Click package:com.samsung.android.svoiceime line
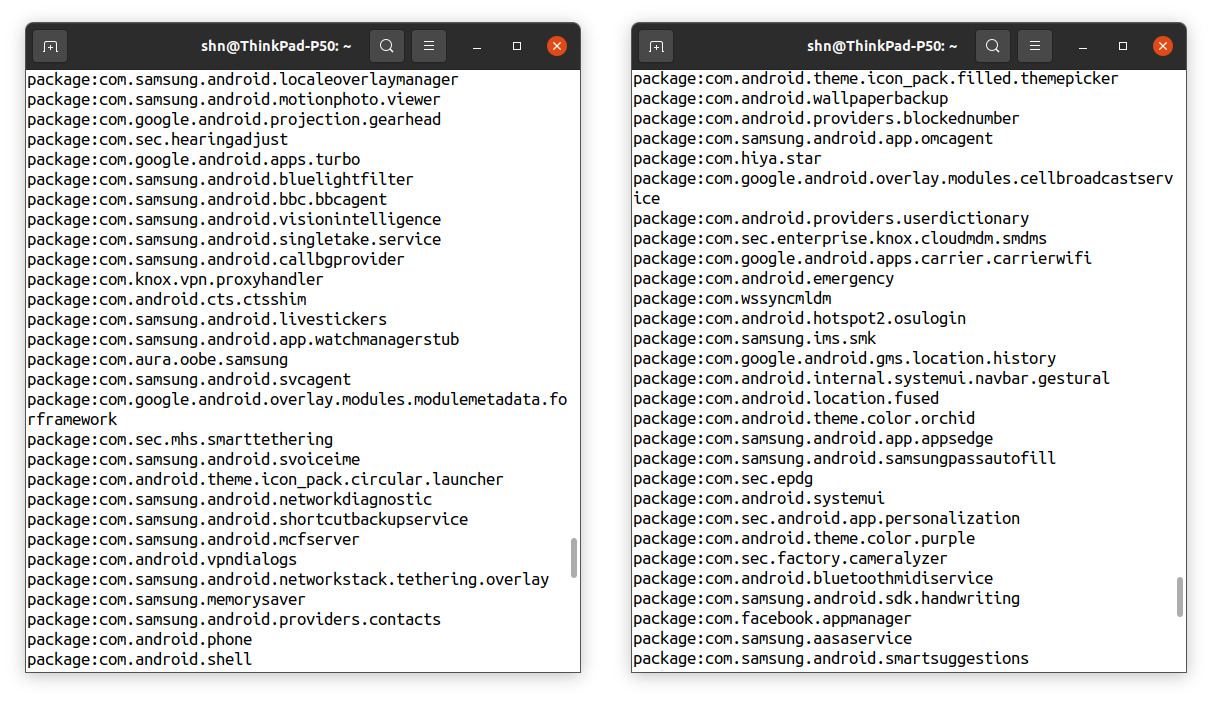 [x=193, y=459]
